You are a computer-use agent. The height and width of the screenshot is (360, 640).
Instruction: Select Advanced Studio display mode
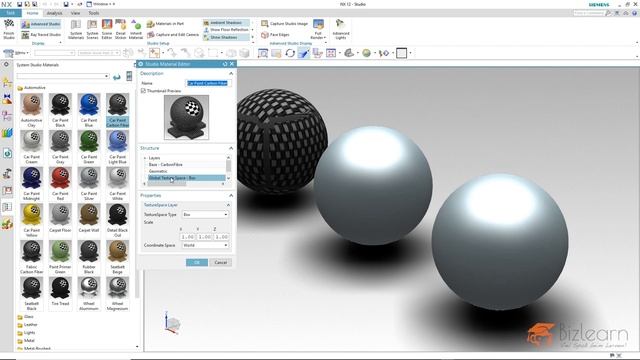(x=41, y=24)
